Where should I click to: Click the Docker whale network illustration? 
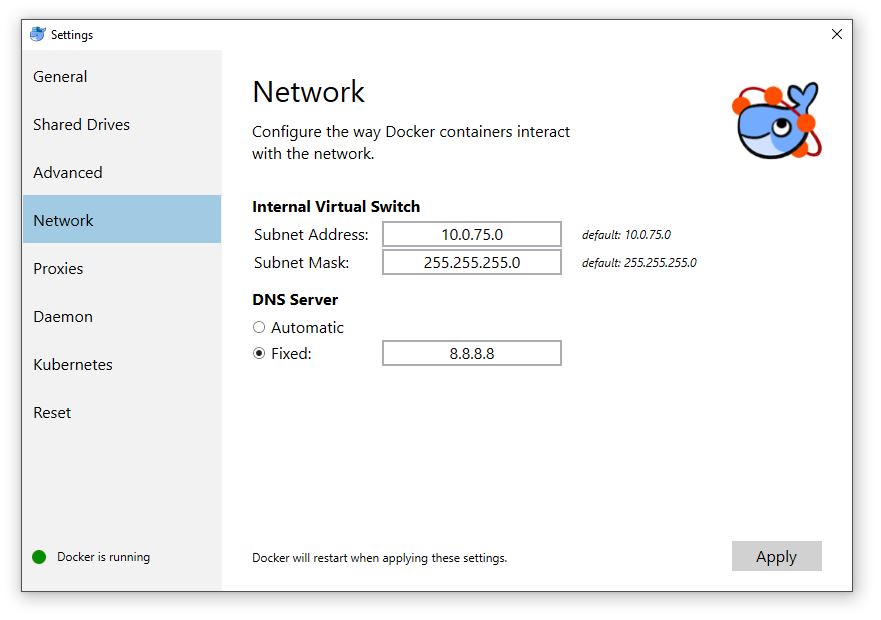(x=777, y=120)
